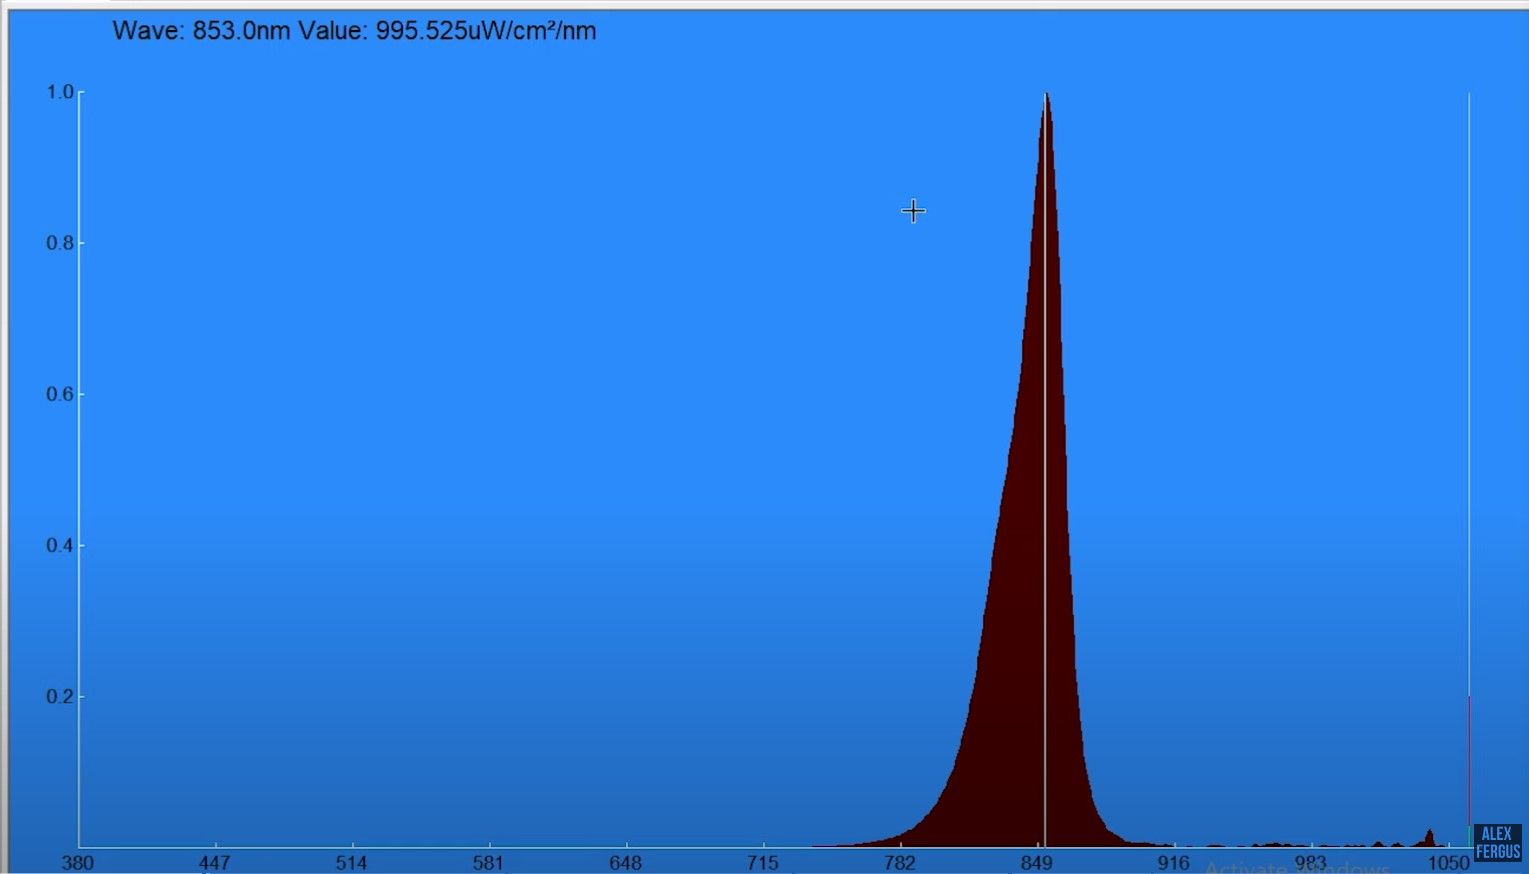Select the crosshair cursor marker
This screenshot has height=874, width=1529.
click(912, 211)
